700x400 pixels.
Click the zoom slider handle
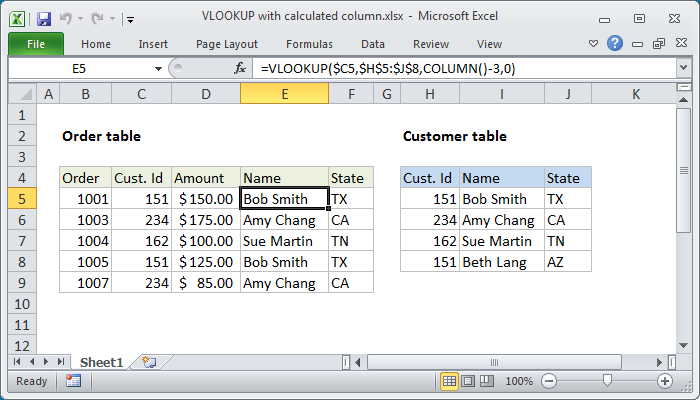(607, 381)
